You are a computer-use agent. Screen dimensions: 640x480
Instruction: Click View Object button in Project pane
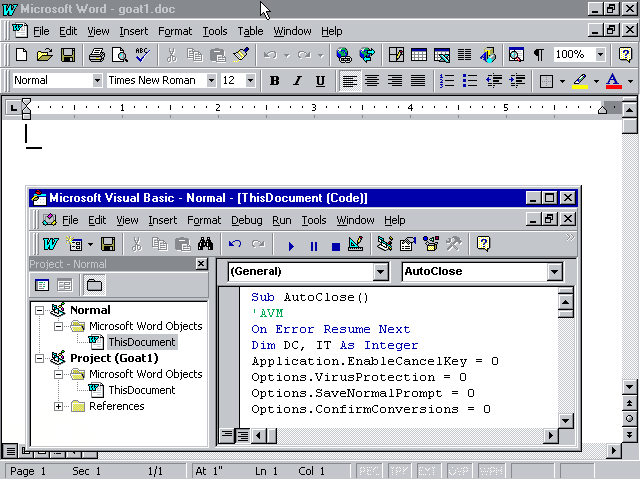point(64,285)
